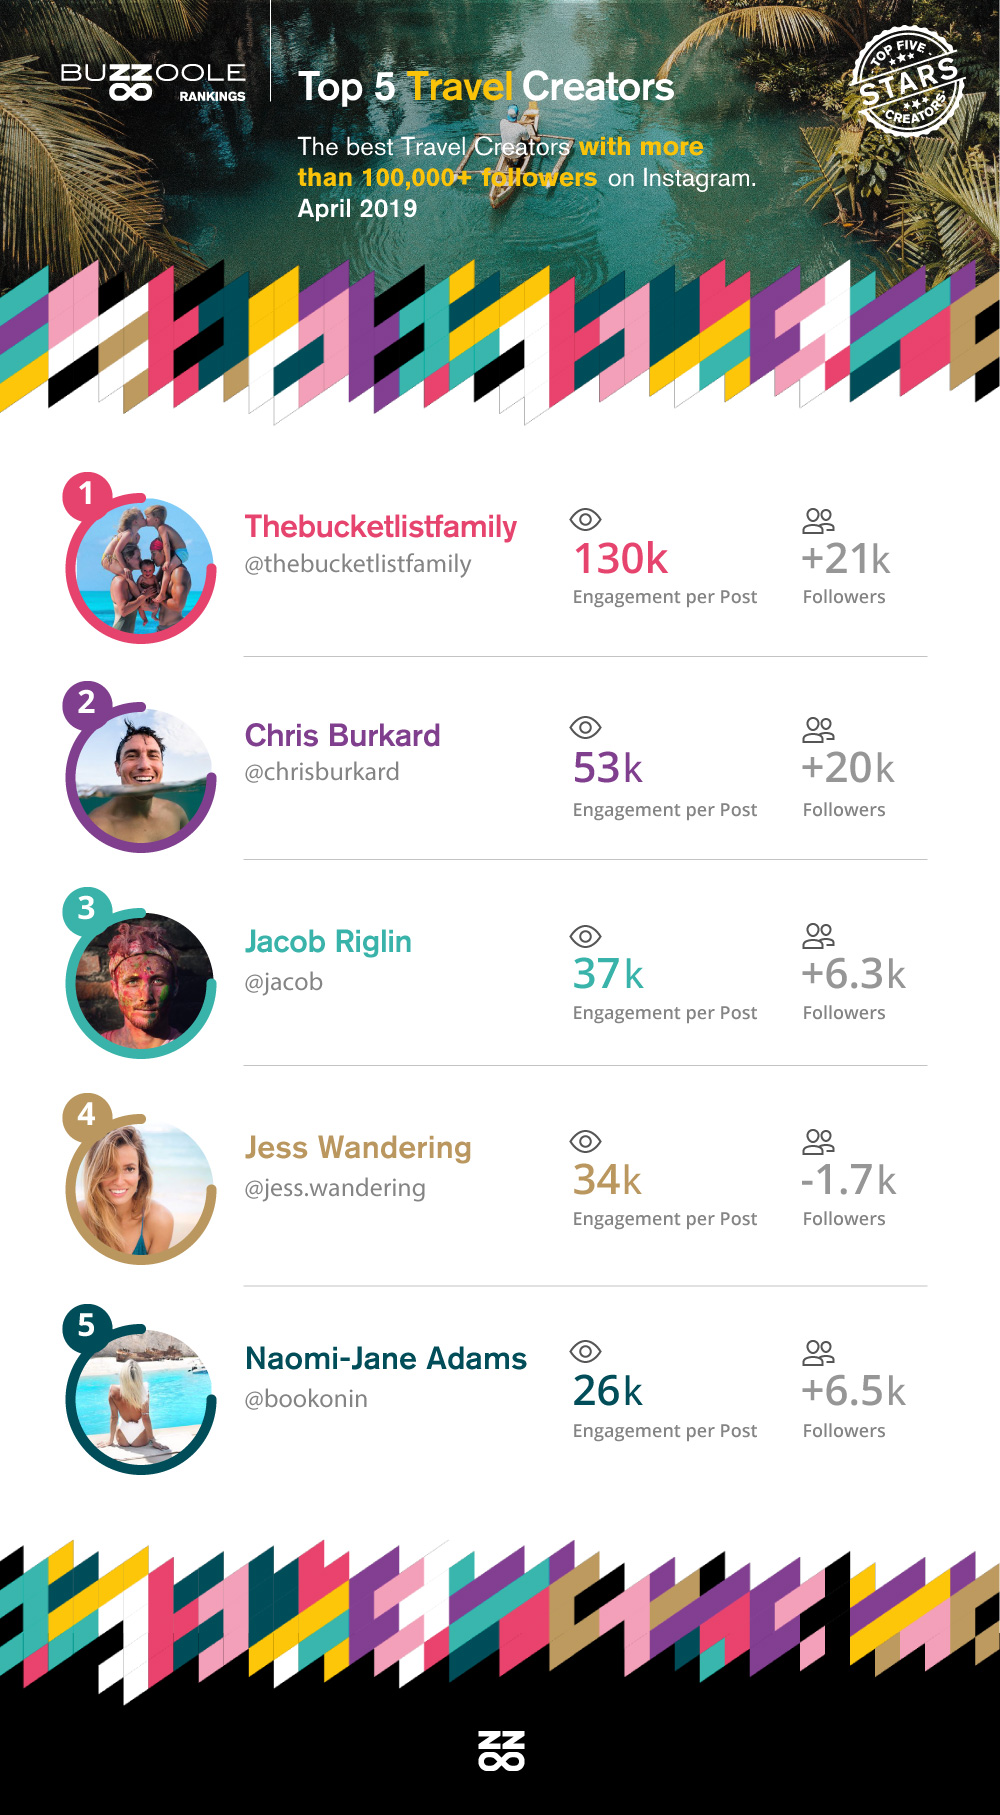Image resolution: width=1000 pixels, height=1815 pixels.
Task: Click the Buzzoole logo in the black footer
Action: (x=501, y=1751)
